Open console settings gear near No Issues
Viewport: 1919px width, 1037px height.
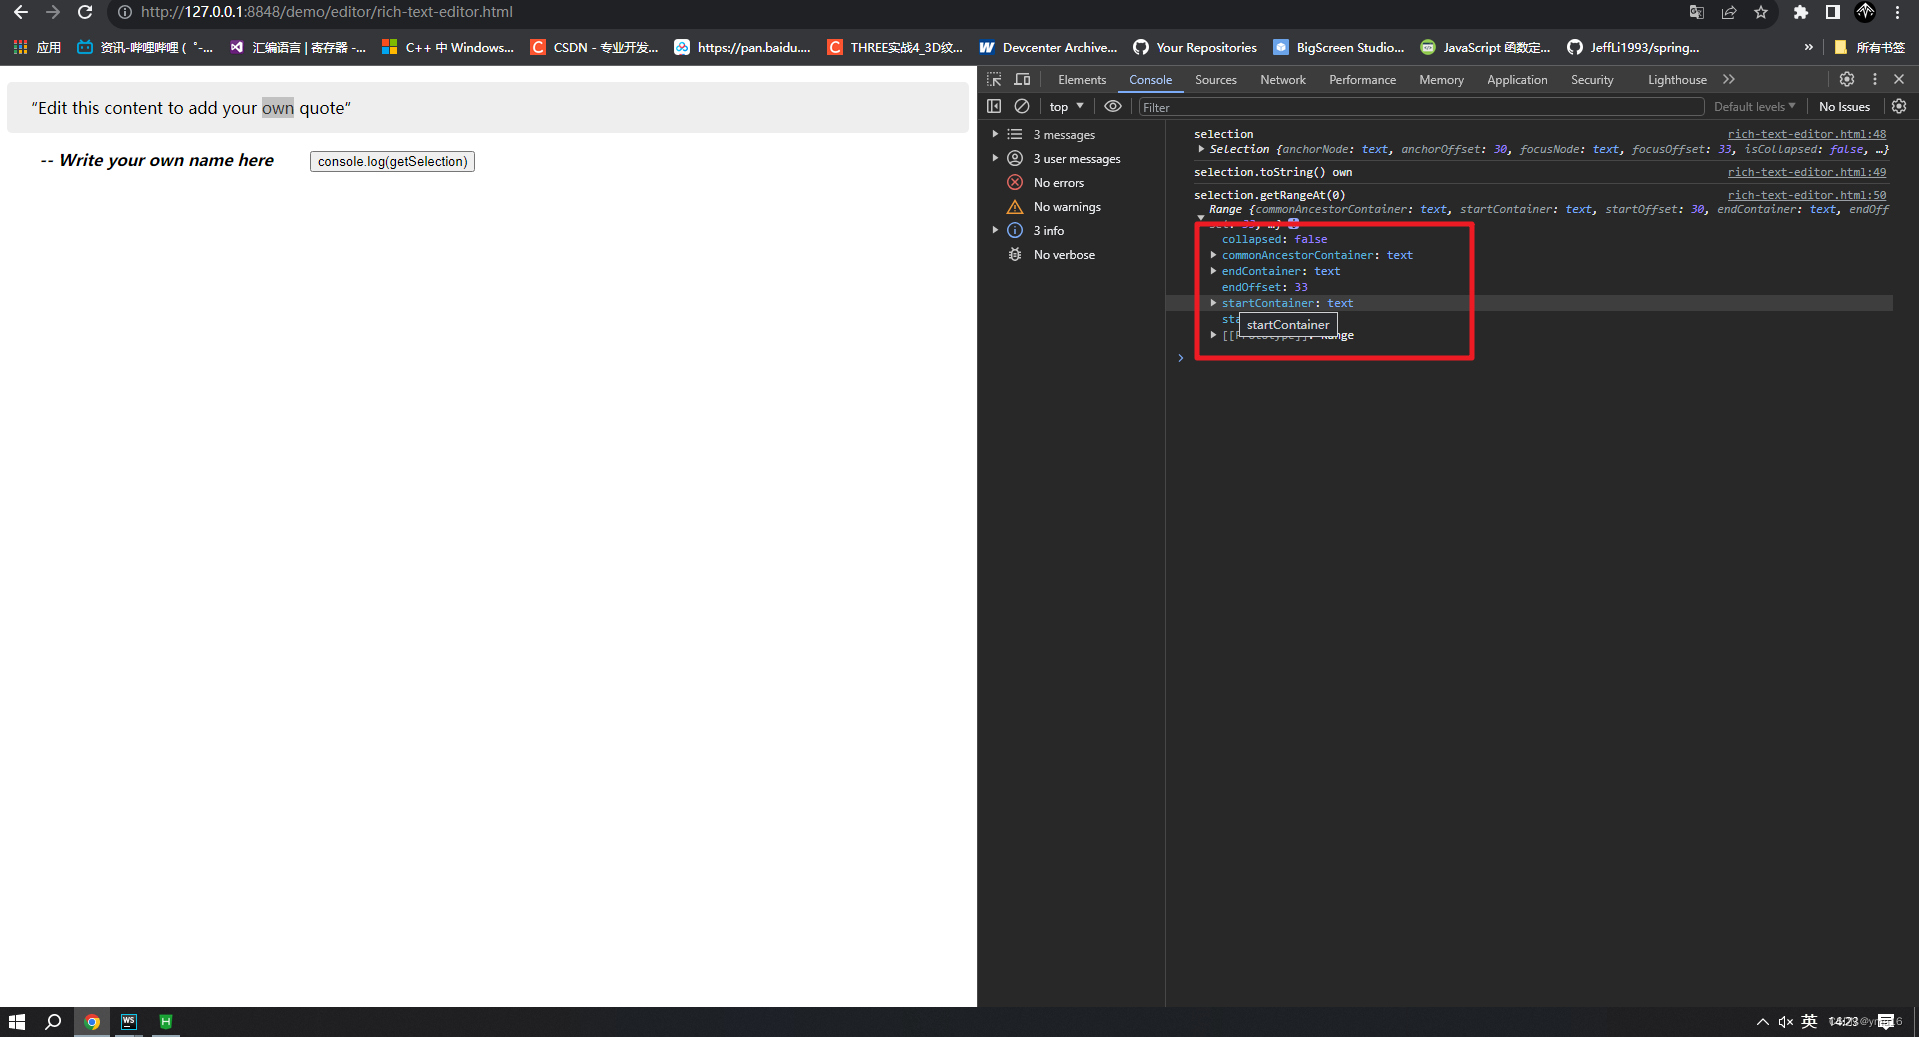[1899, 106]
